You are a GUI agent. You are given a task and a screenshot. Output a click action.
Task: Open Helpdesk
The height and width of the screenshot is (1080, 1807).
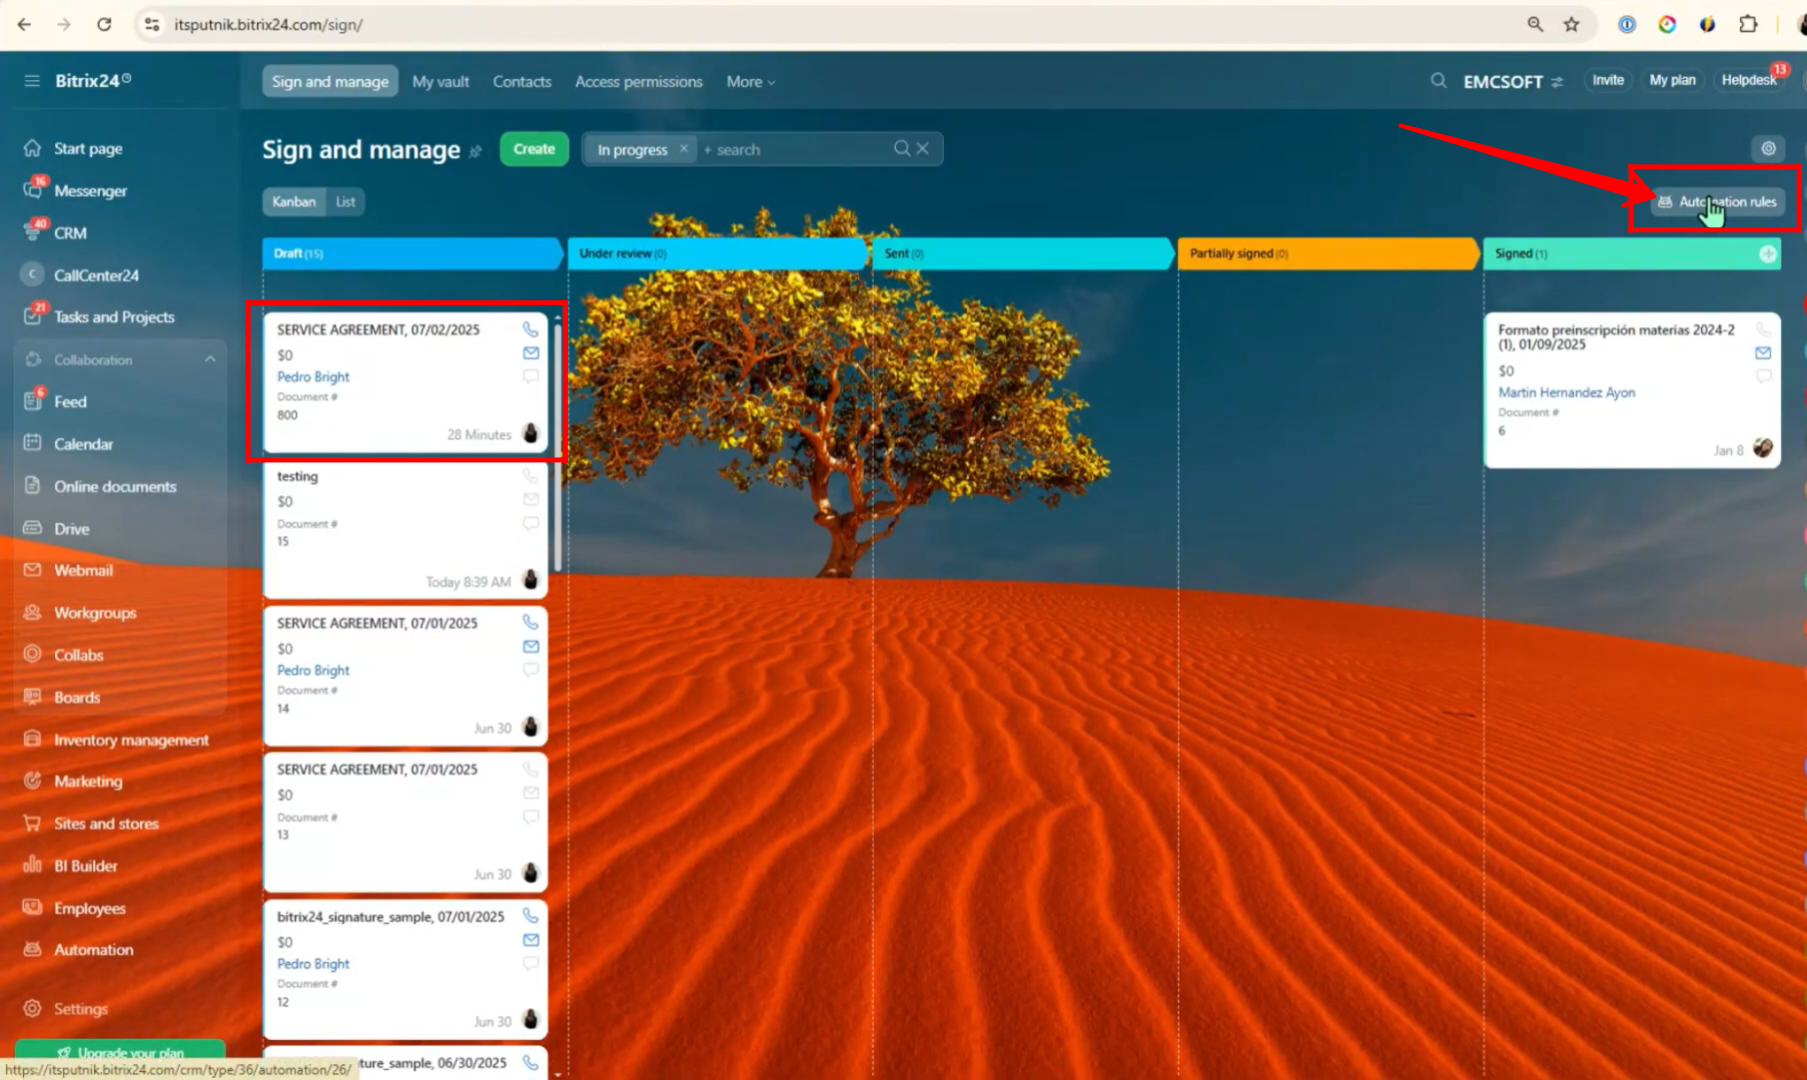point(1749,81)
